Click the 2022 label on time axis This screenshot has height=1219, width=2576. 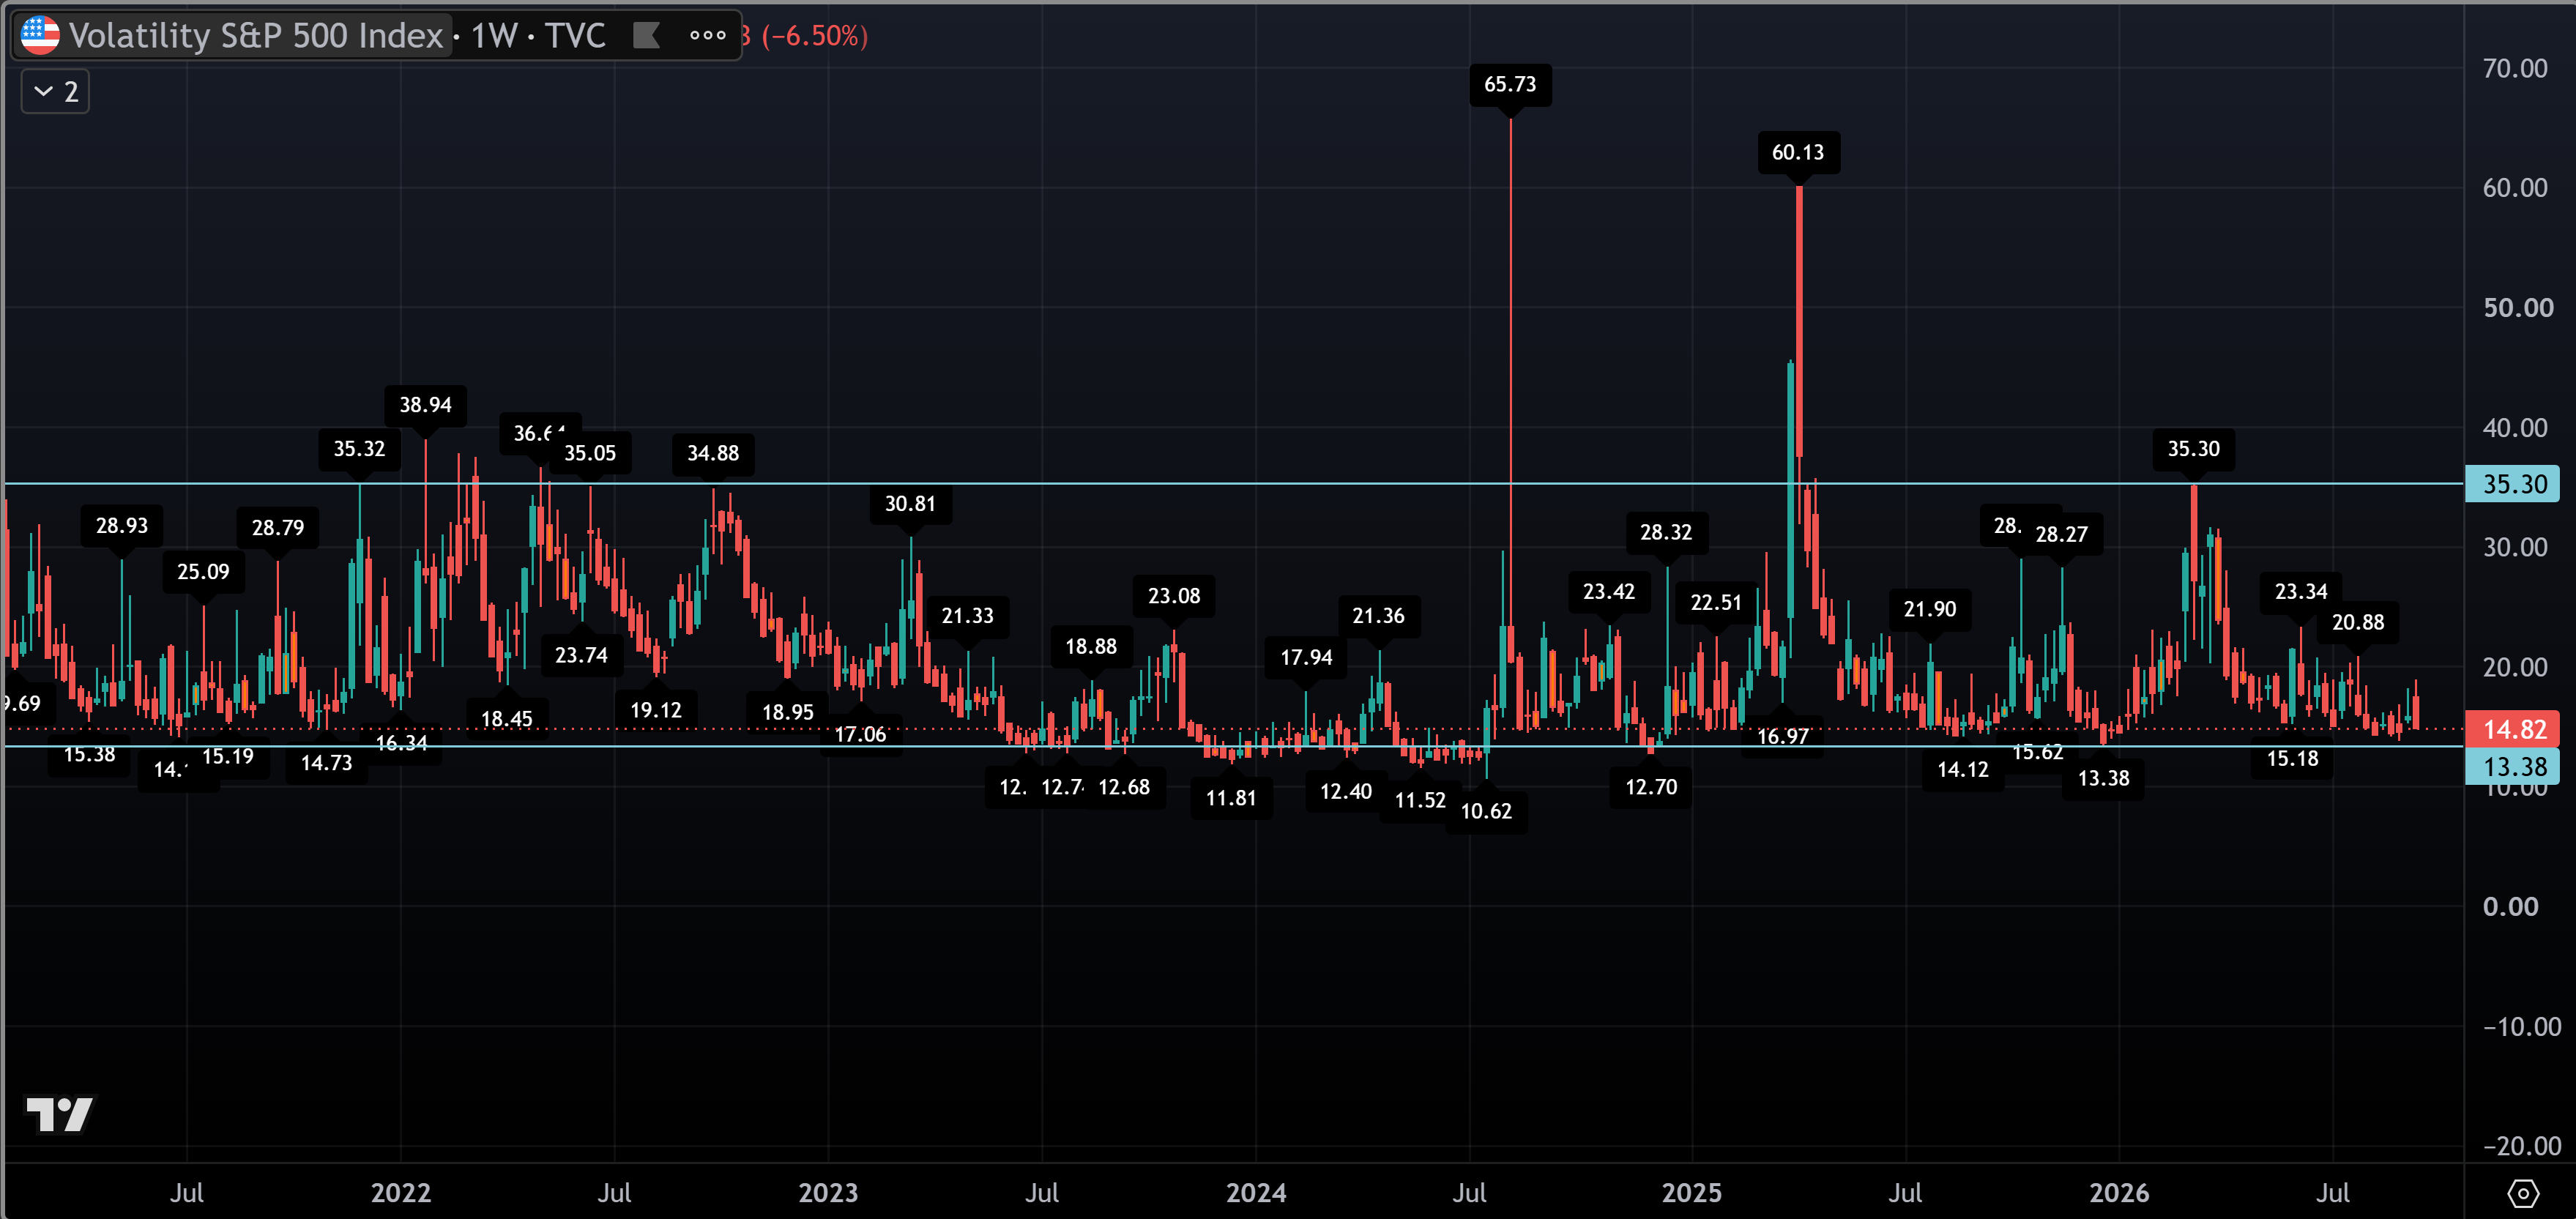point(401,1193)
